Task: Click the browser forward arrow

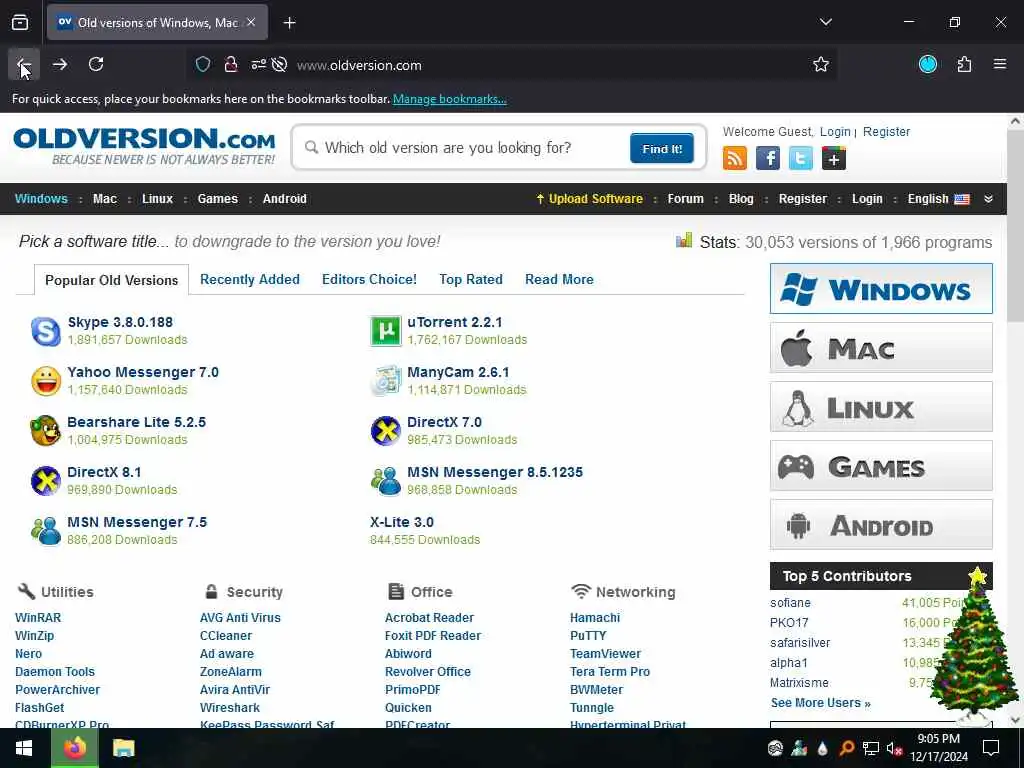Action: (x=59, y=64)
